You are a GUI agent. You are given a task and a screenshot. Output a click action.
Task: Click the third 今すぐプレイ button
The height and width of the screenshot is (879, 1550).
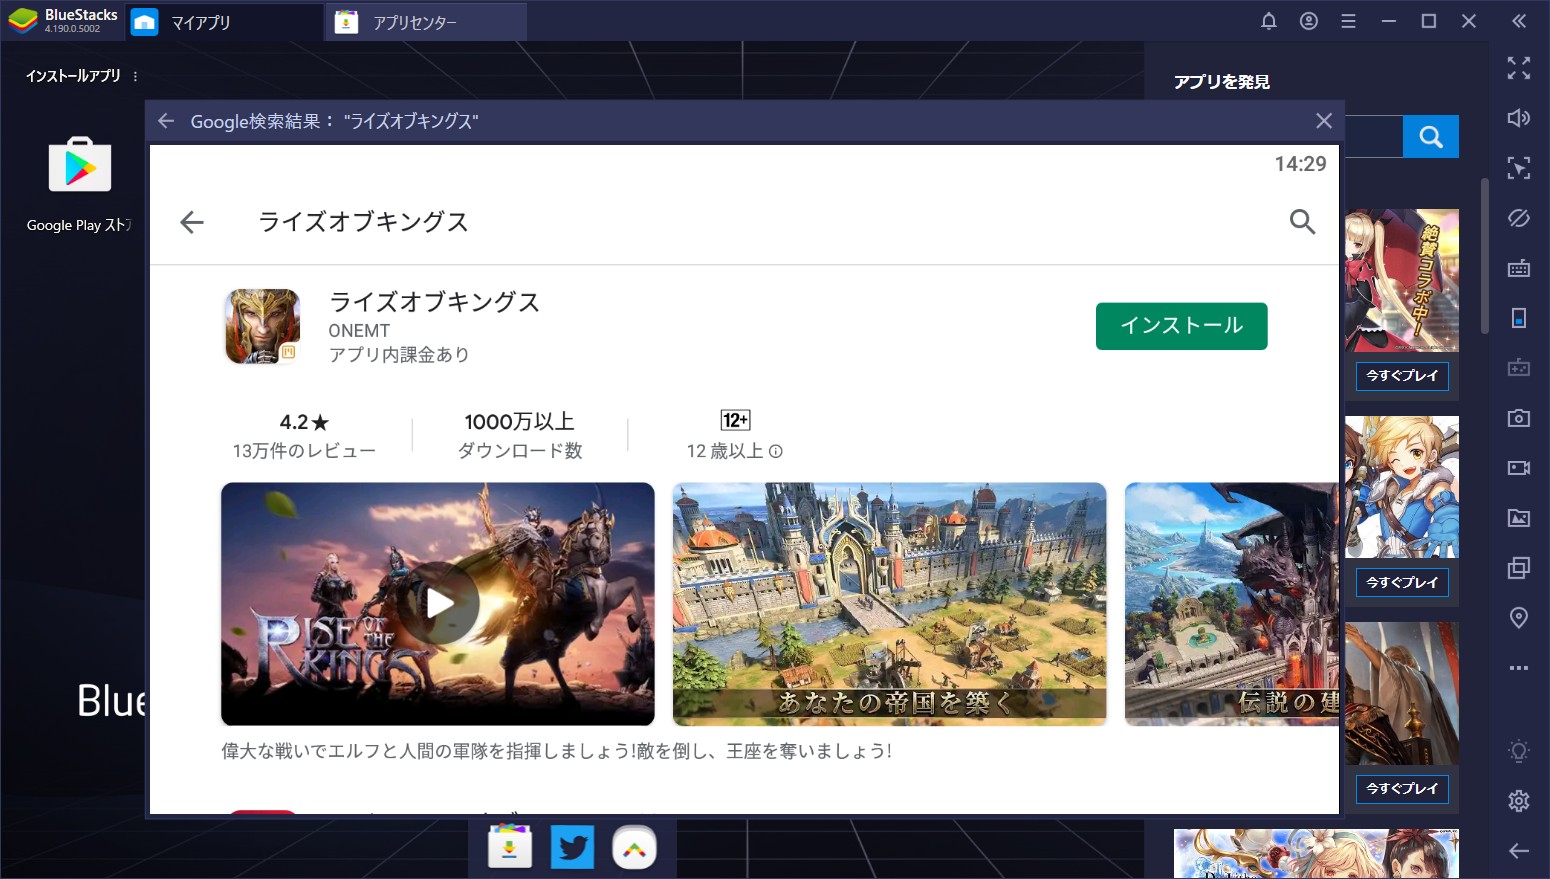tap(1402, 789)
